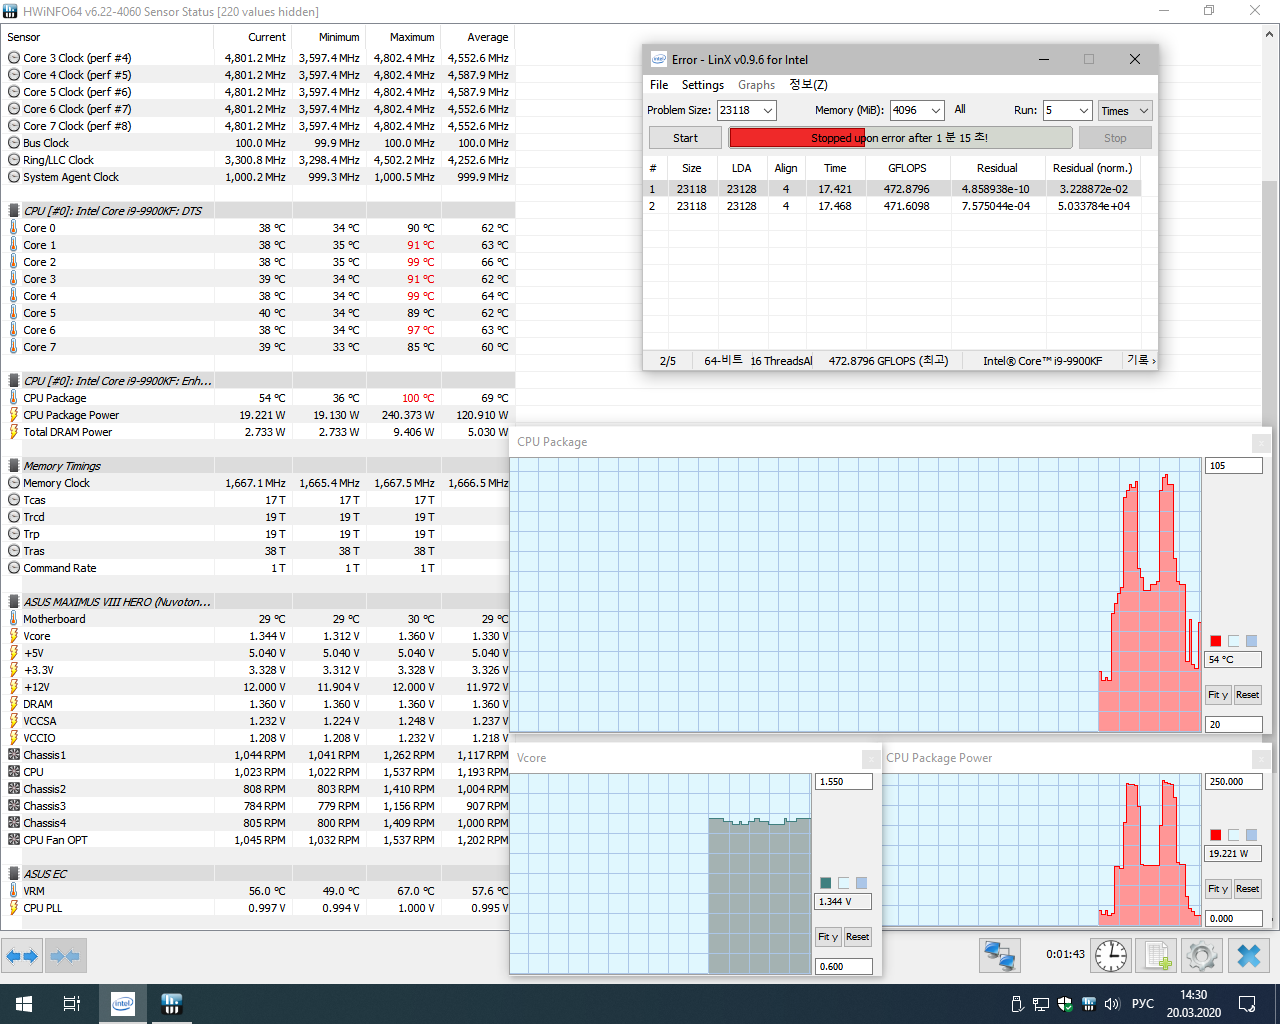Select the second LinX result row with 471.6098 GFLOPS

pyautogui.click(x=893, y=206)
